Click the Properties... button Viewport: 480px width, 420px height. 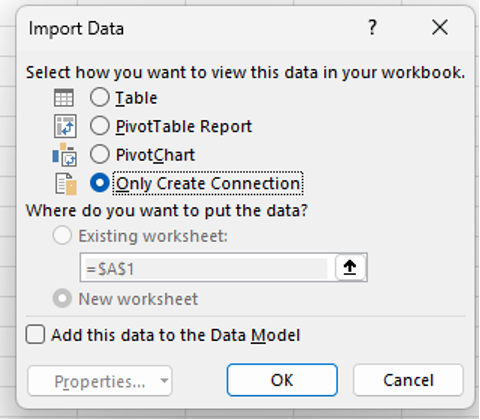(x=99, y=381)
